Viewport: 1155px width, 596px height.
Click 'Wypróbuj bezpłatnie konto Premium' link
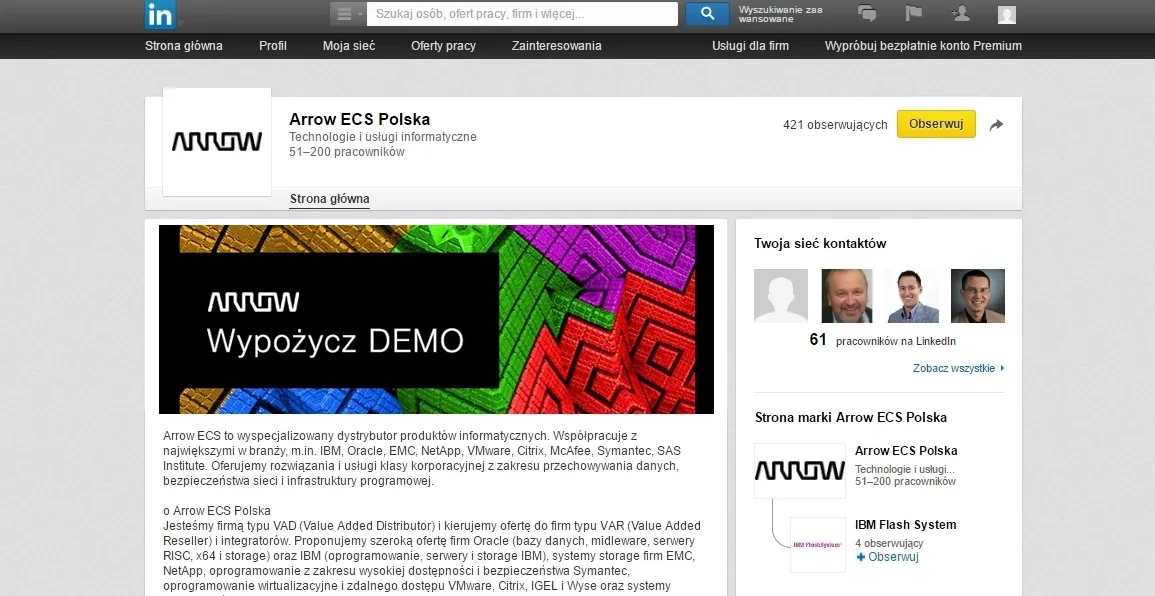point(923,46)
